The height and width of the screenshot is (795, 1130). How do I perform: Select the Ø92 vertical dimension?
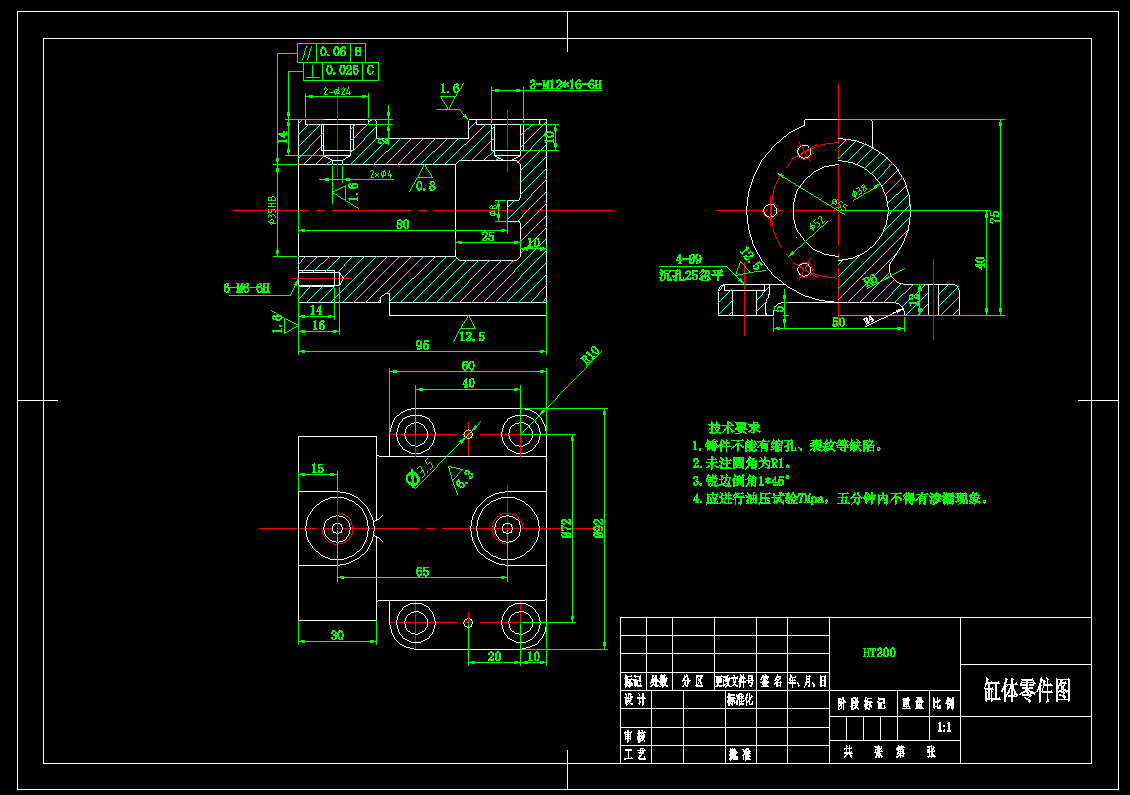click(x=598, y=529)
